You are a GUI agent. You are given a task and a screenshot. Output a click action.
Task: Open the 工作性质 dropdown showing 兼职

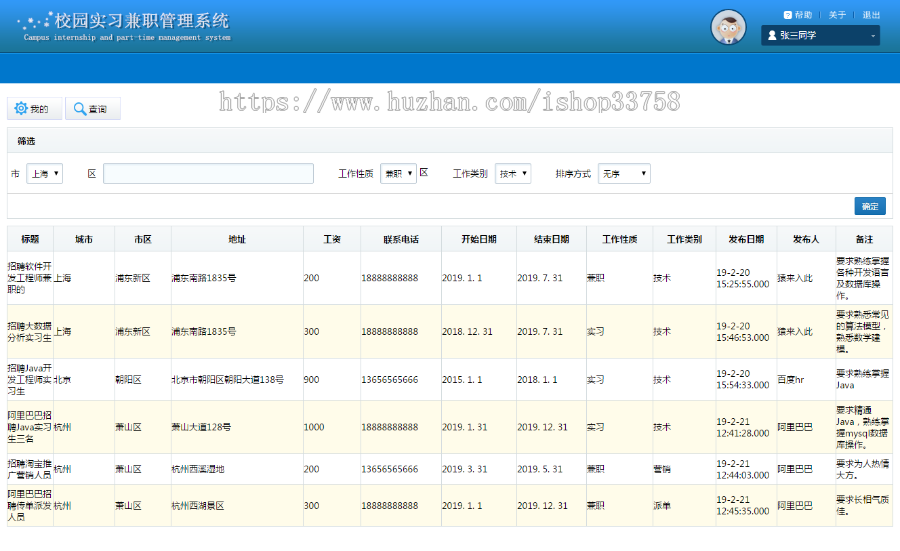click(x=398, y=173)
